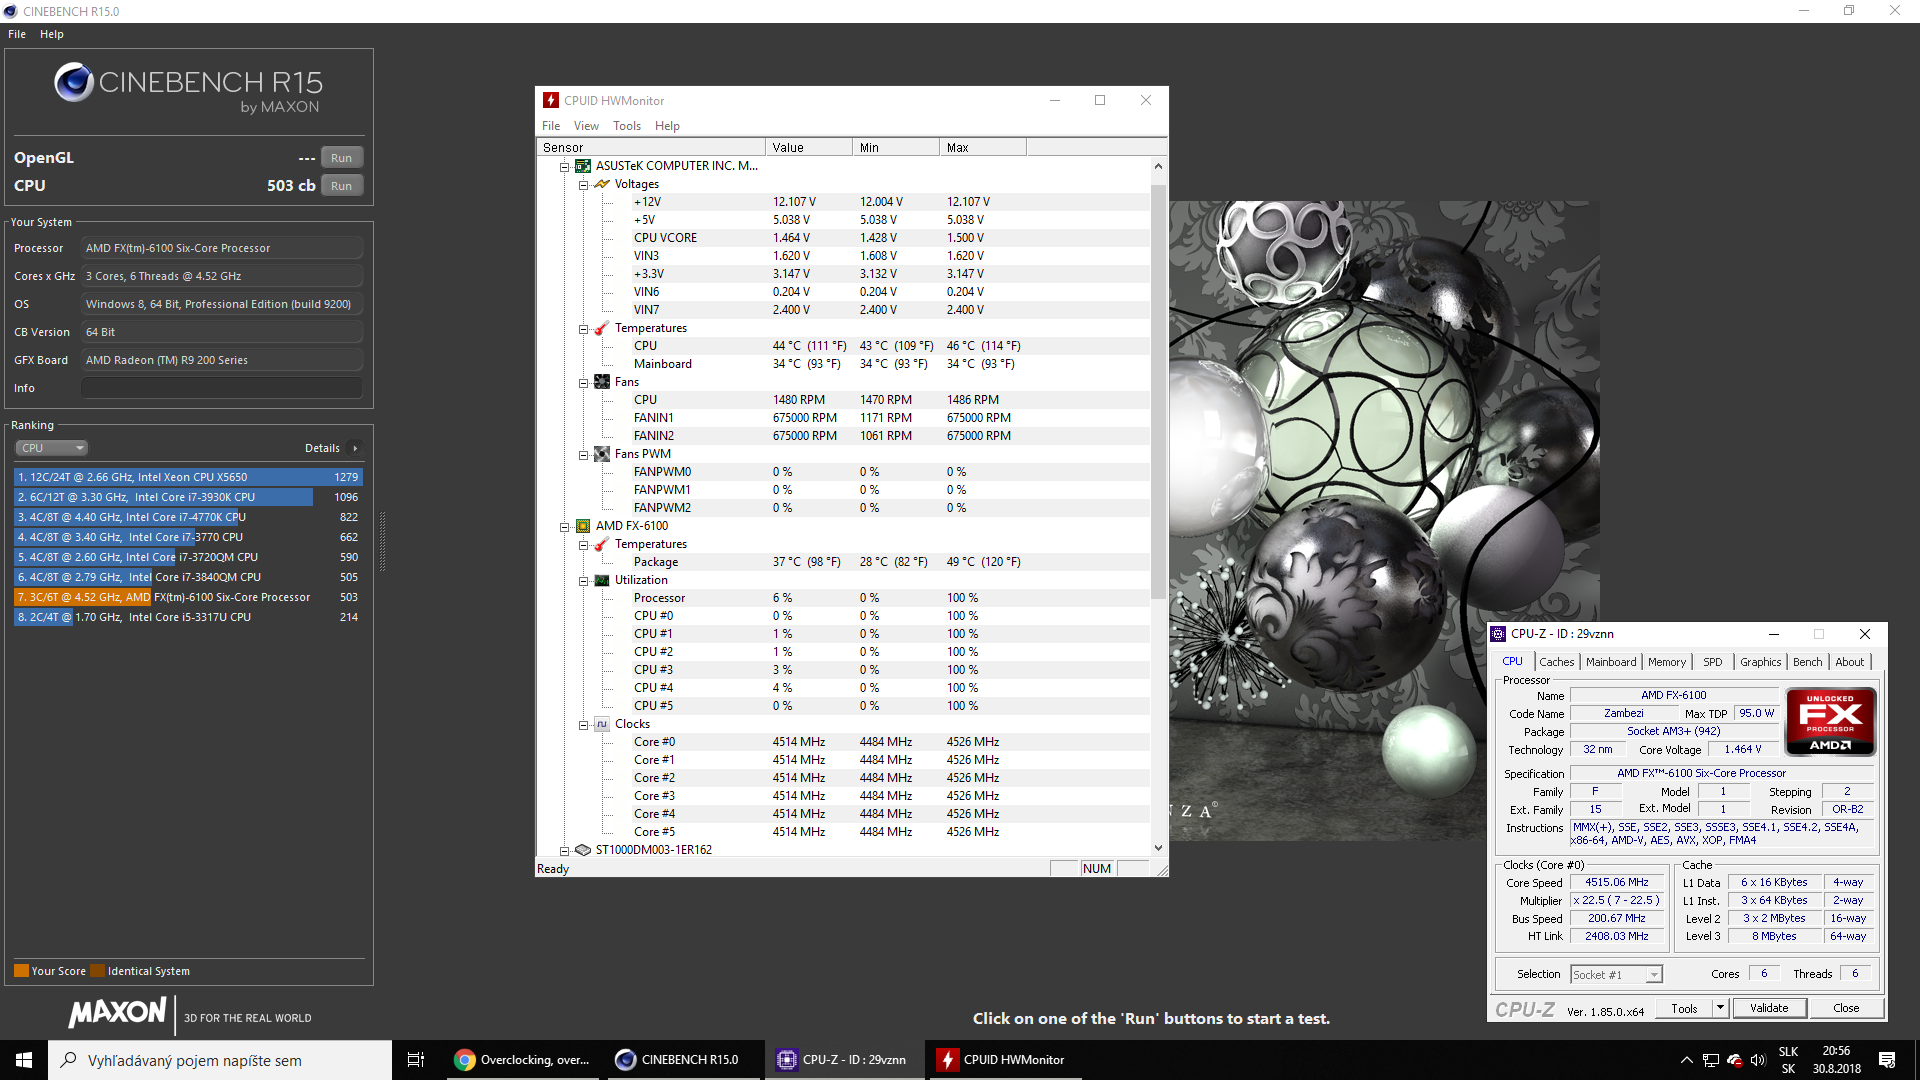Switch to CPU-Z Bench tab
1920x1080 pixels.
1807,662
